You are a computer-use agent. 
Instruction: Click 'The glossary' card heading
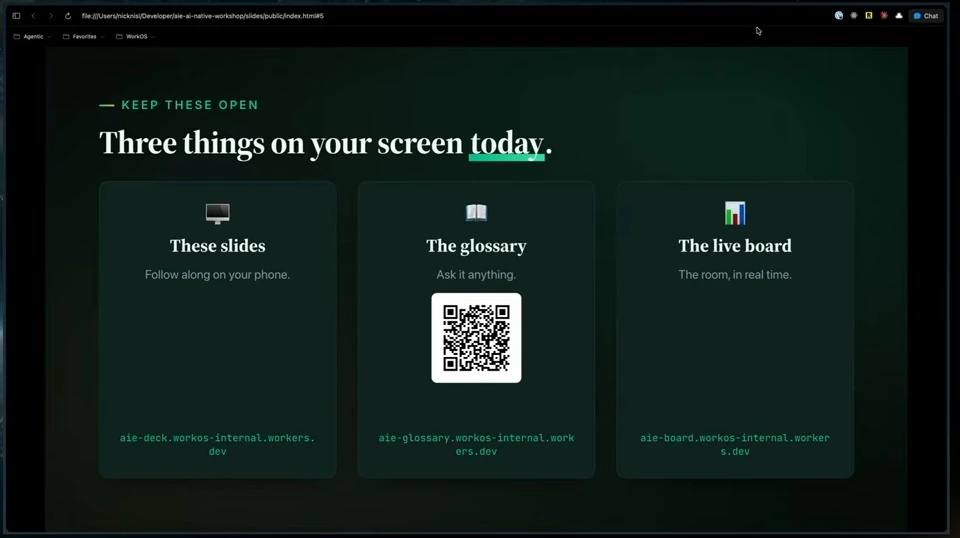476,246
